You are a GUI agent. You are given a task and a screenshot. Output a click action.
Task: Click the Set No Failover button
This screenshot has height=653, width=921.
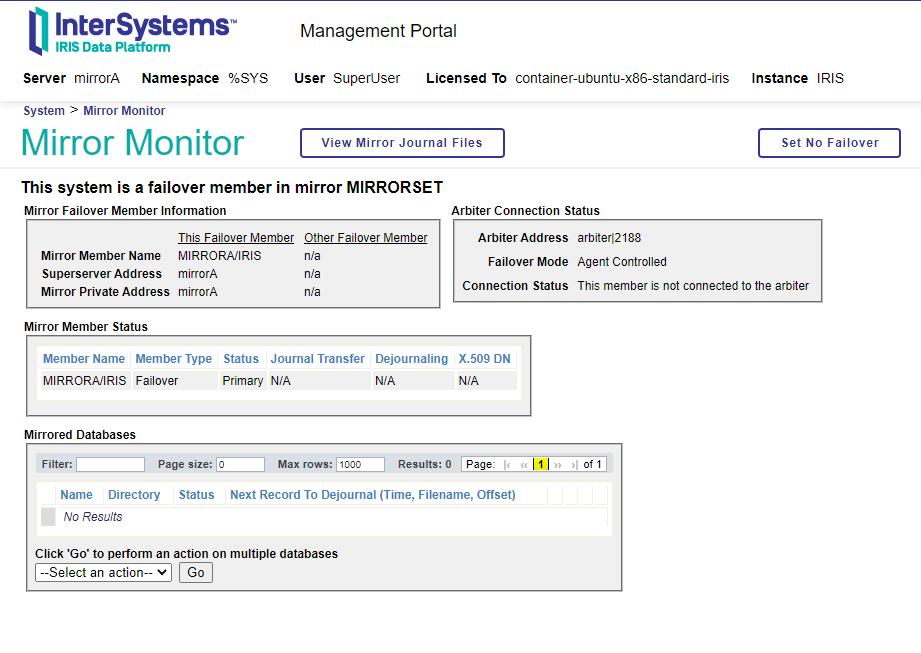pyautogui.click(x=829, y=143)
